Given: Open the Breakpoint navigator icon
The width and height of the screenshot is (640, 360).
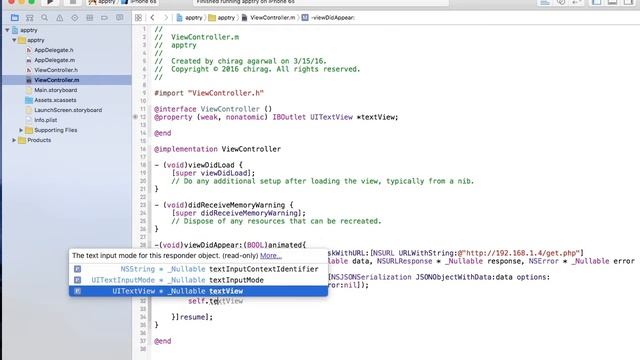Looking at the screenshot, I should coord(104,18).
